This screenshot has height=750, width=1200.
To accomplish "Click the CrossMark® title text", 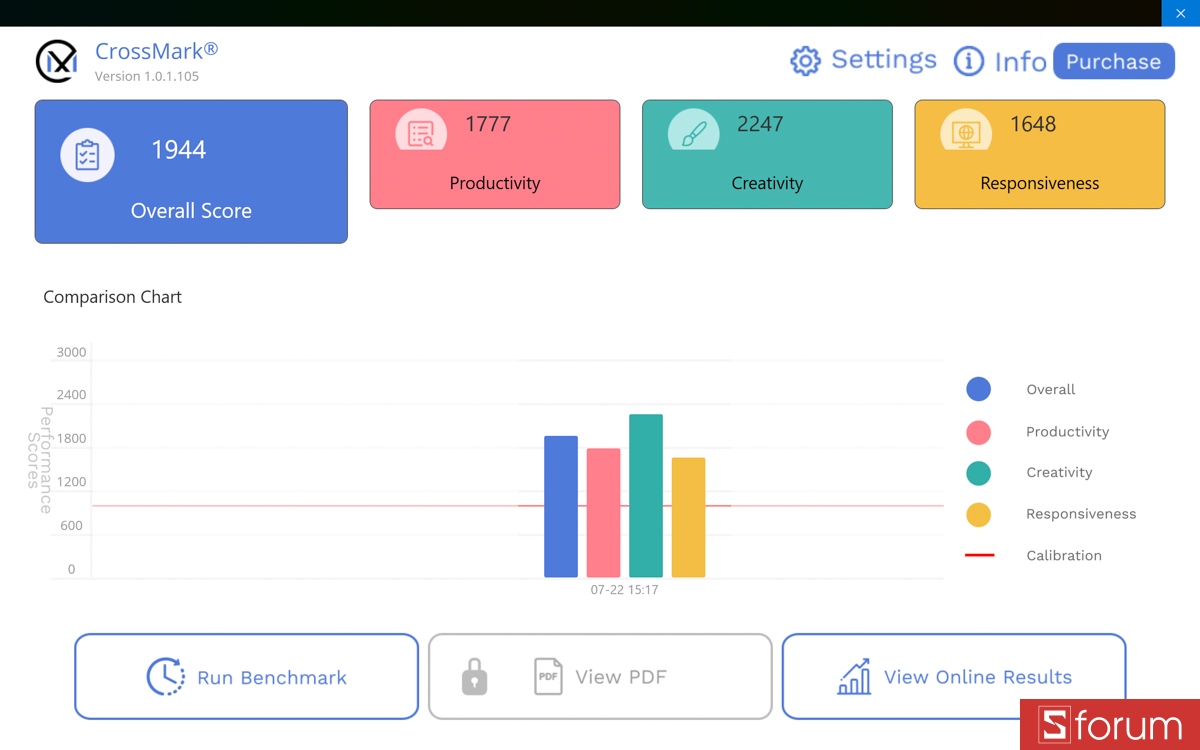I will [x=156, y=50].
